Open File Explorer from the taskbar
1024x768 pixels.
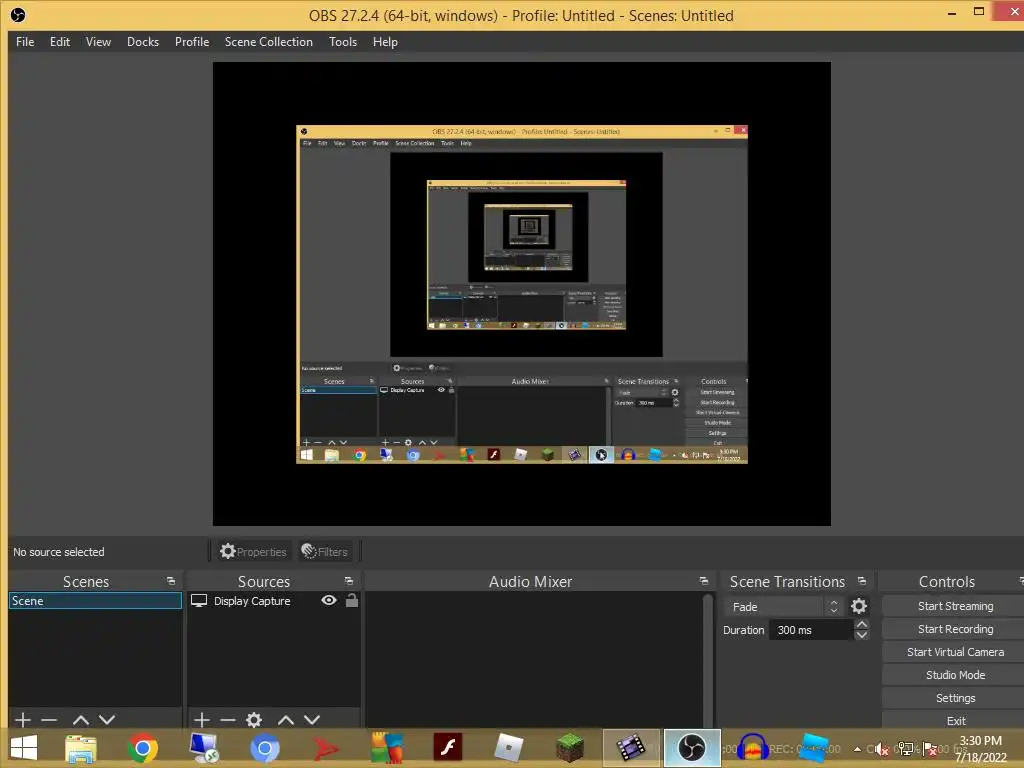(x=80, y=748)
